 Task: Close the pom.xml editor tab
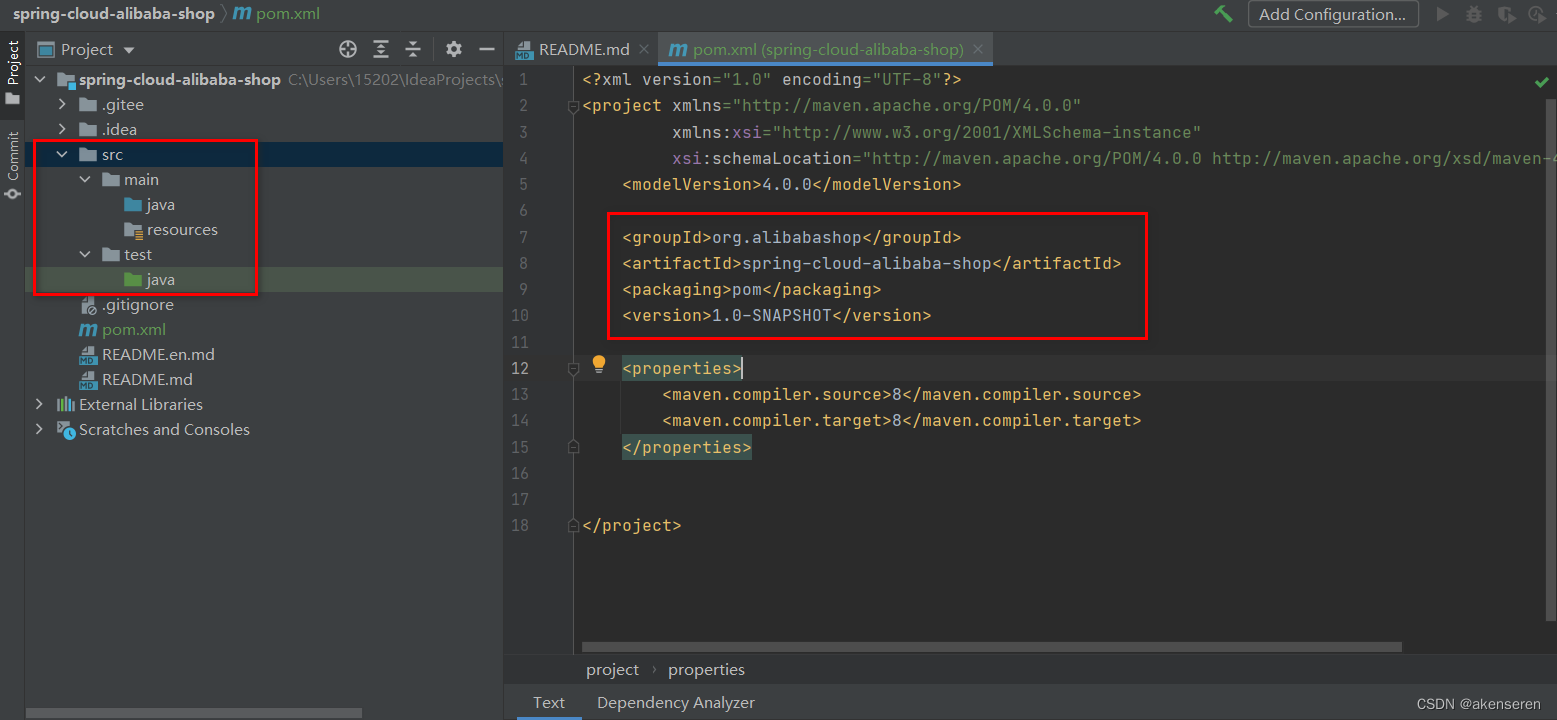(978, 49)
